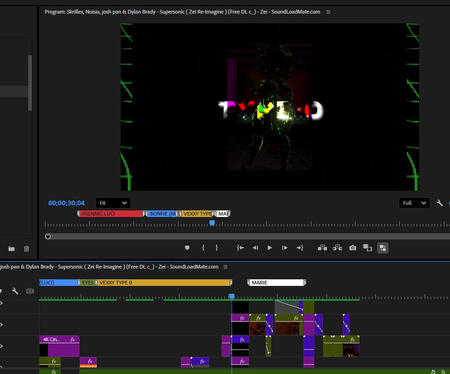This screenshot has height=374, width=450.
Task: Select the blue LUCI marker in the timeline
Action: pyautogui.click(x=58, y=283)
